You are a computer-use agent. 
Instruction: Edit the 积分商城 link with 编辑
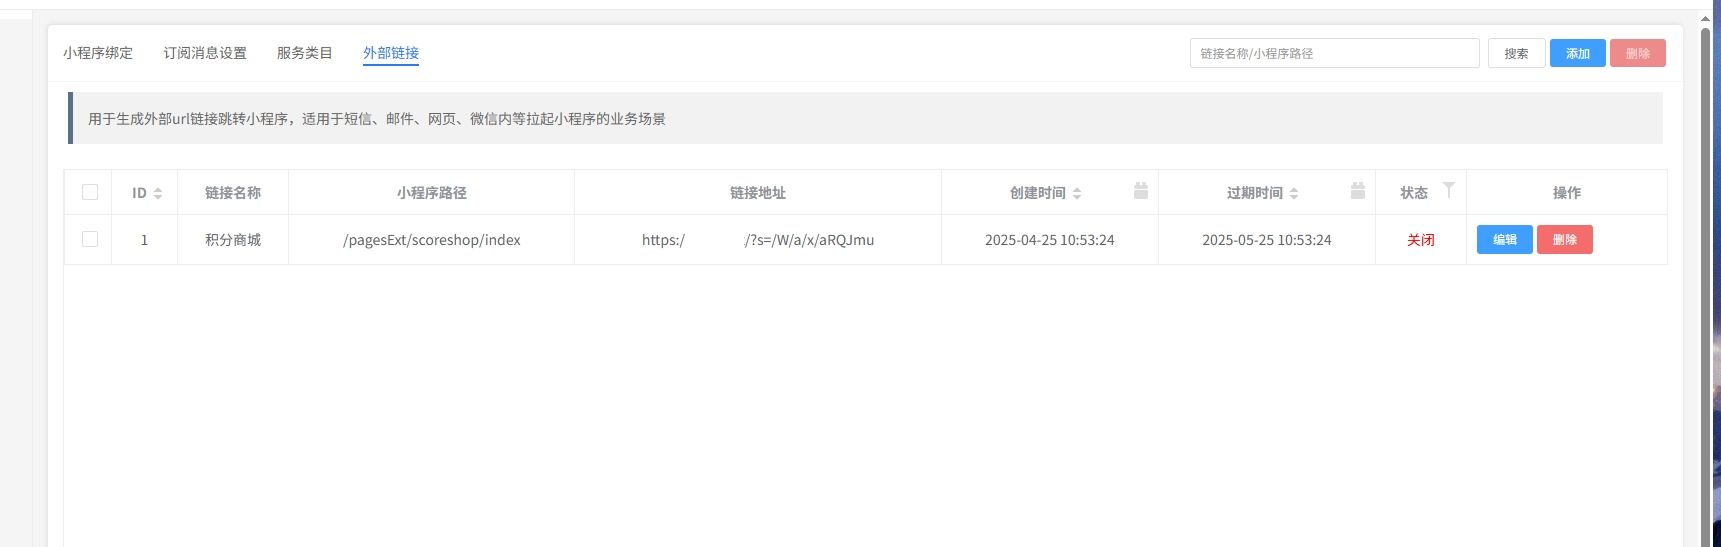[1504, 240]
